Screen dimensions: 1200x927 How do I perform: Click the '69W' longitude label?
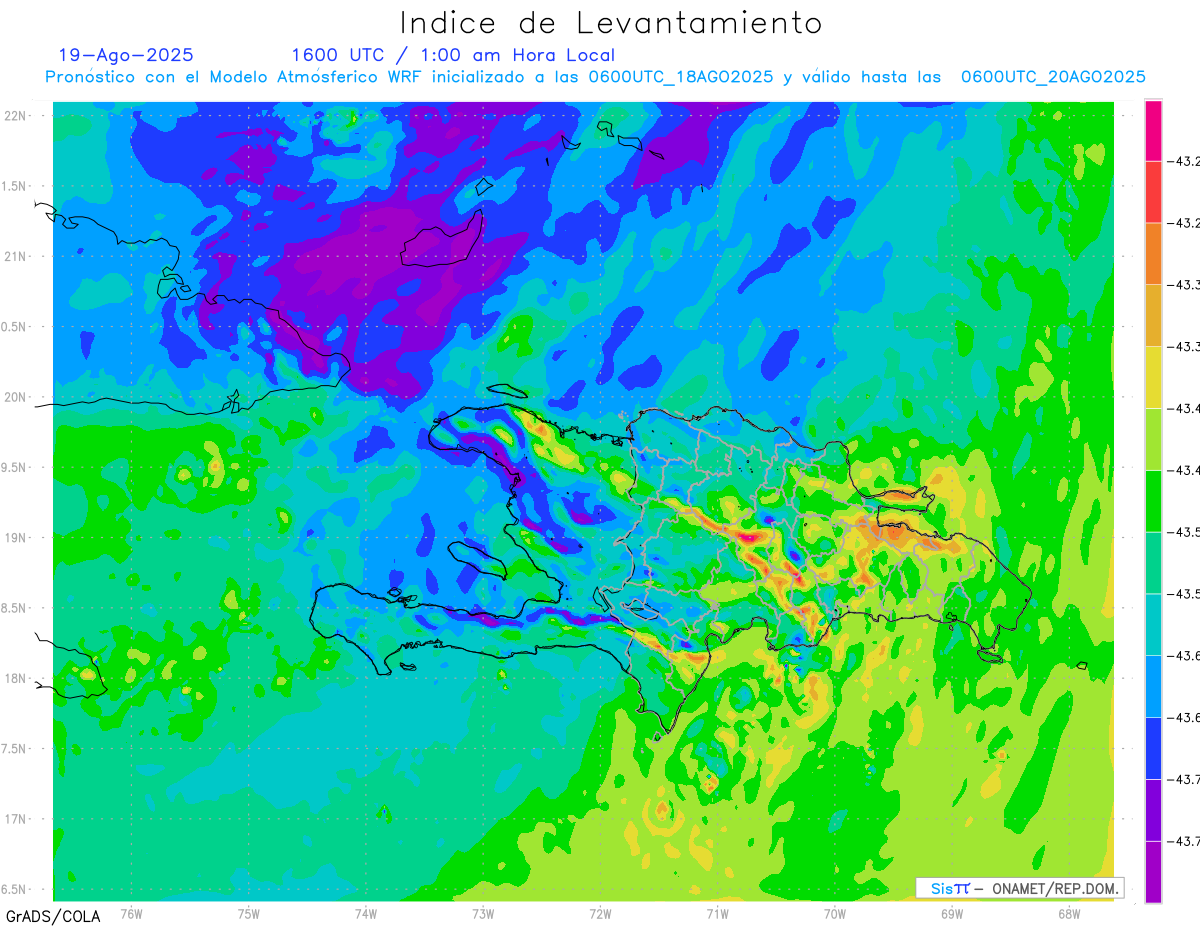(952, 913)
